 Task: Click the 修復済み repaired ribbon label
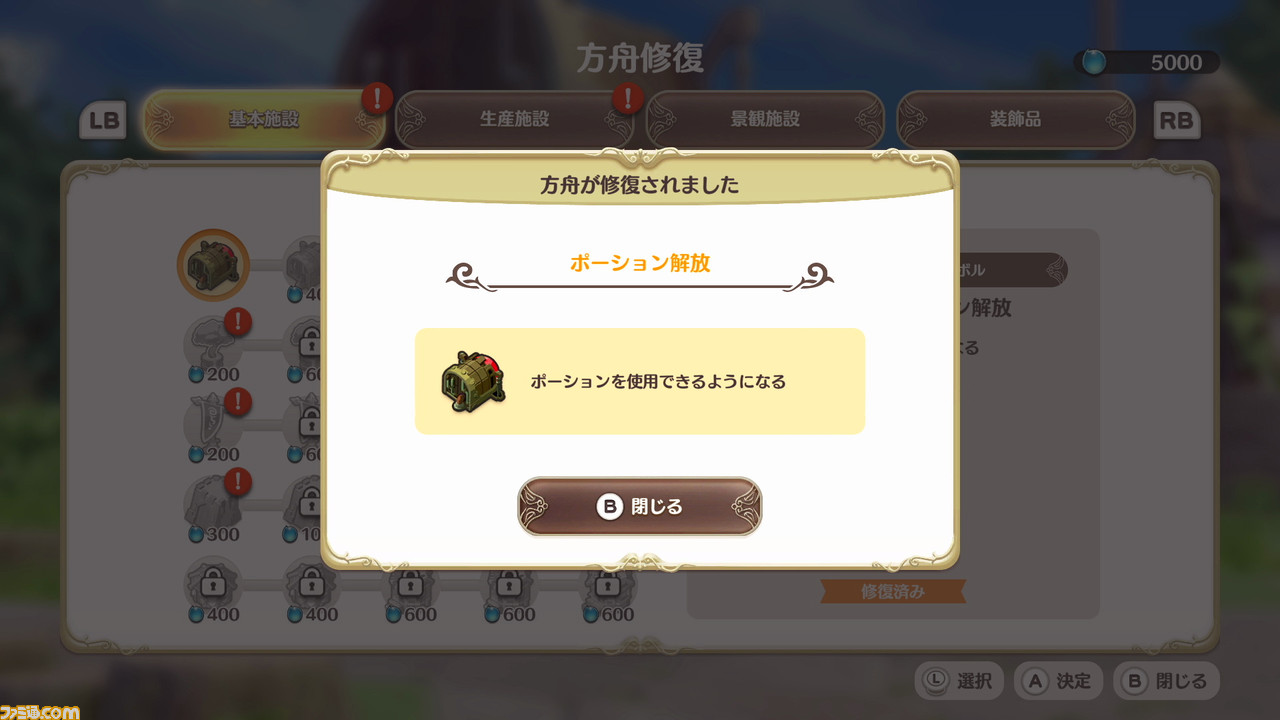click(893, 591)
